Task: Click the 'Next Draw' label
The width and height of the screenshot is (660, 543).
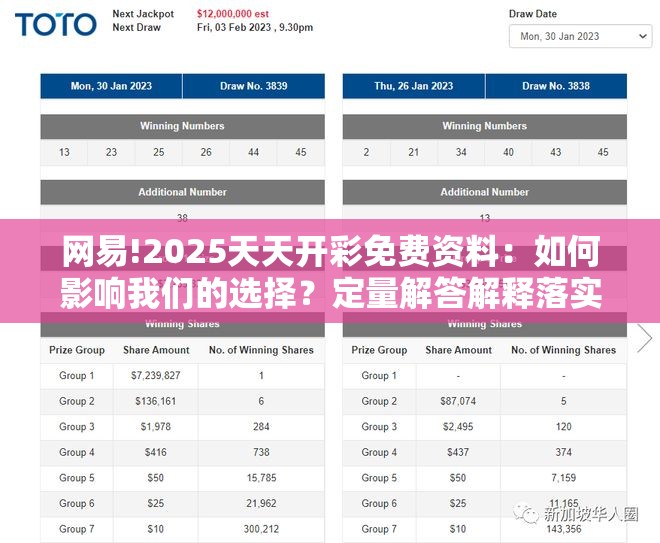Action: click(136, 27)
